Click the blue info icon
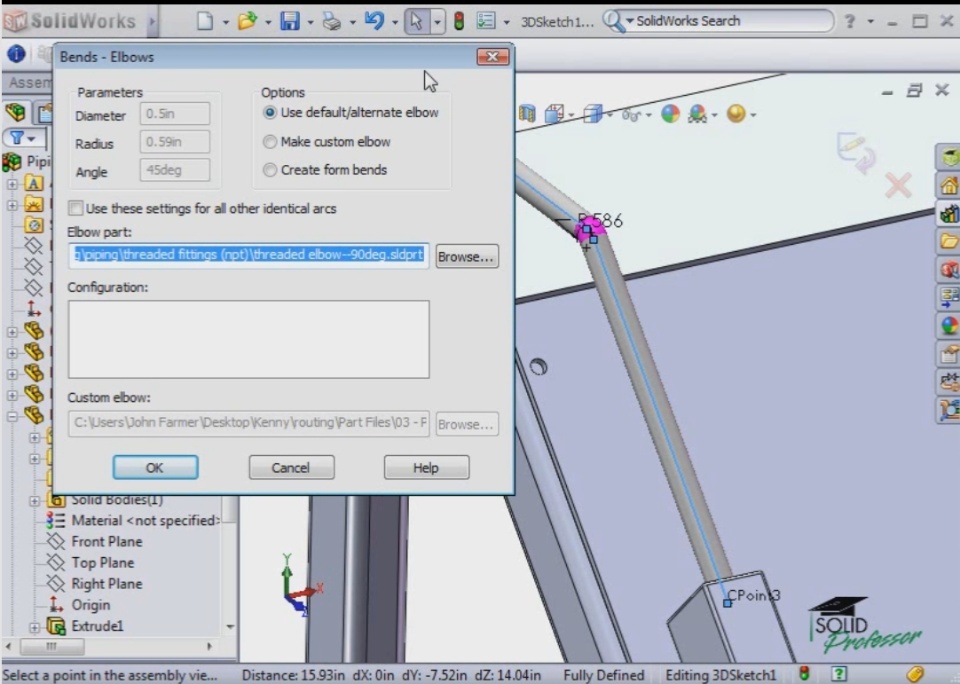 [x=16, y=54]
